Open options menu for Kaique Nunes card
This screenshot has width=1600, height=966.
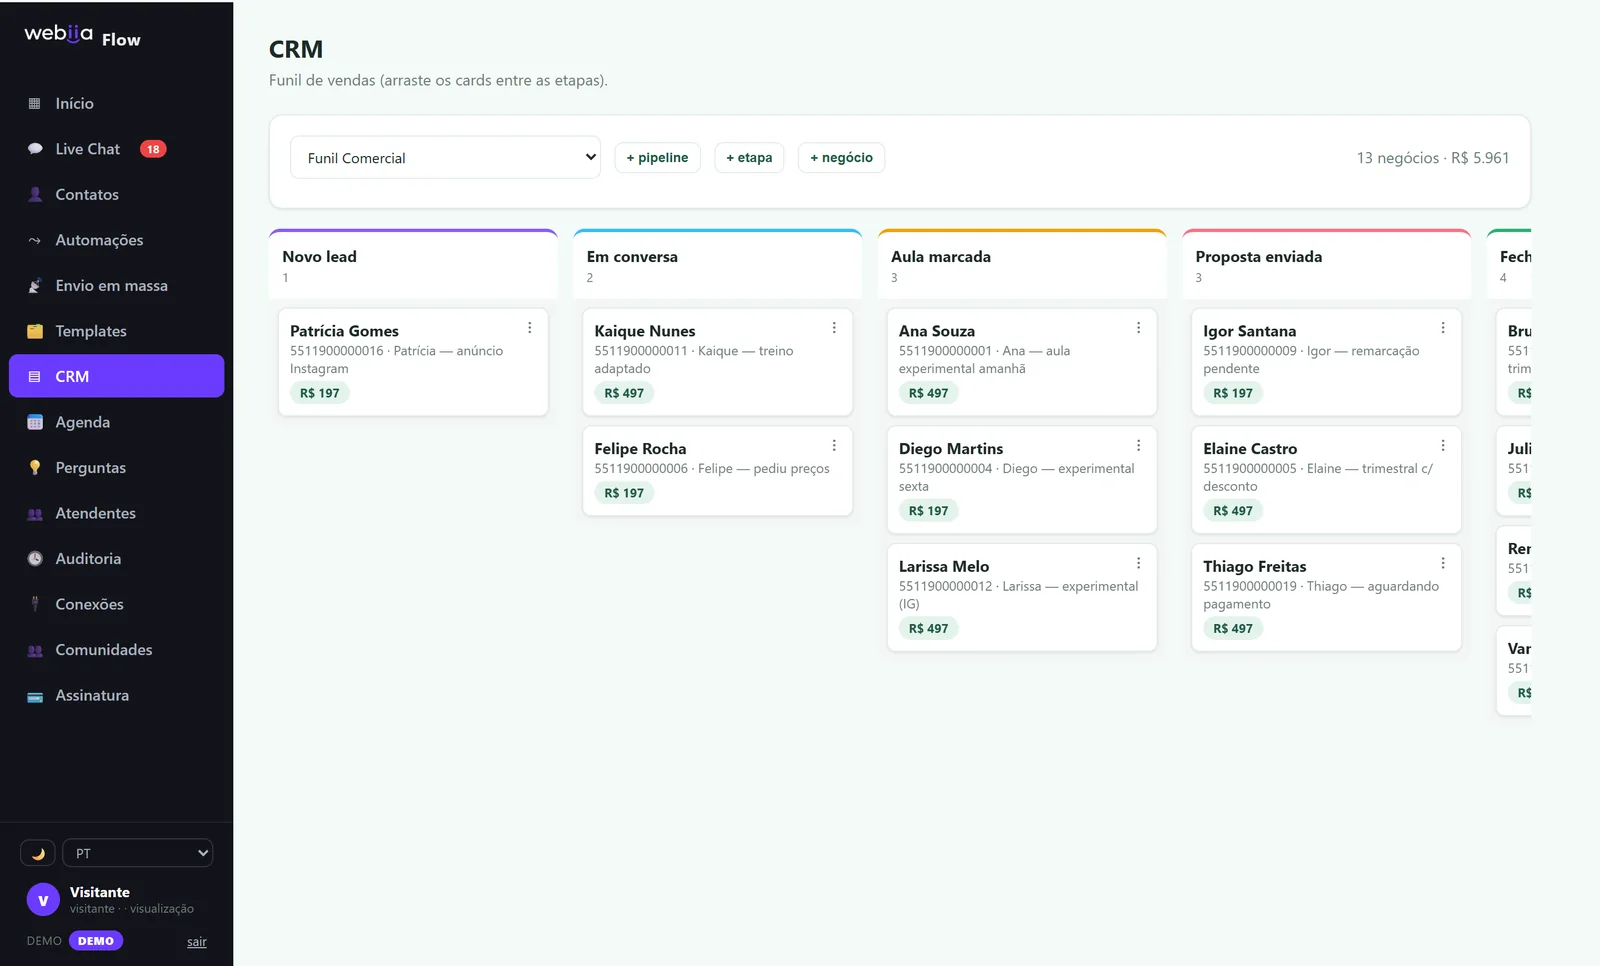[x=834, y=328]
